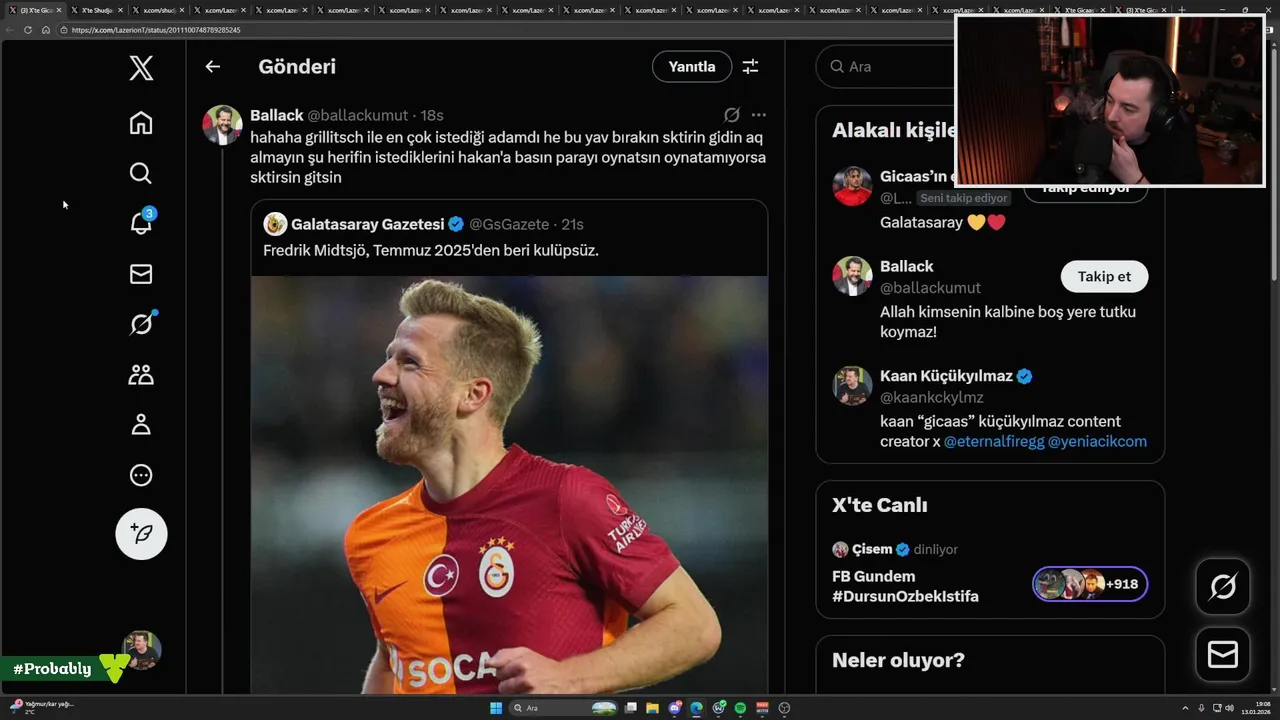Follow Ballack with Takip et button
Viewport: 1280px width, 720px height.
(1104, 276)
